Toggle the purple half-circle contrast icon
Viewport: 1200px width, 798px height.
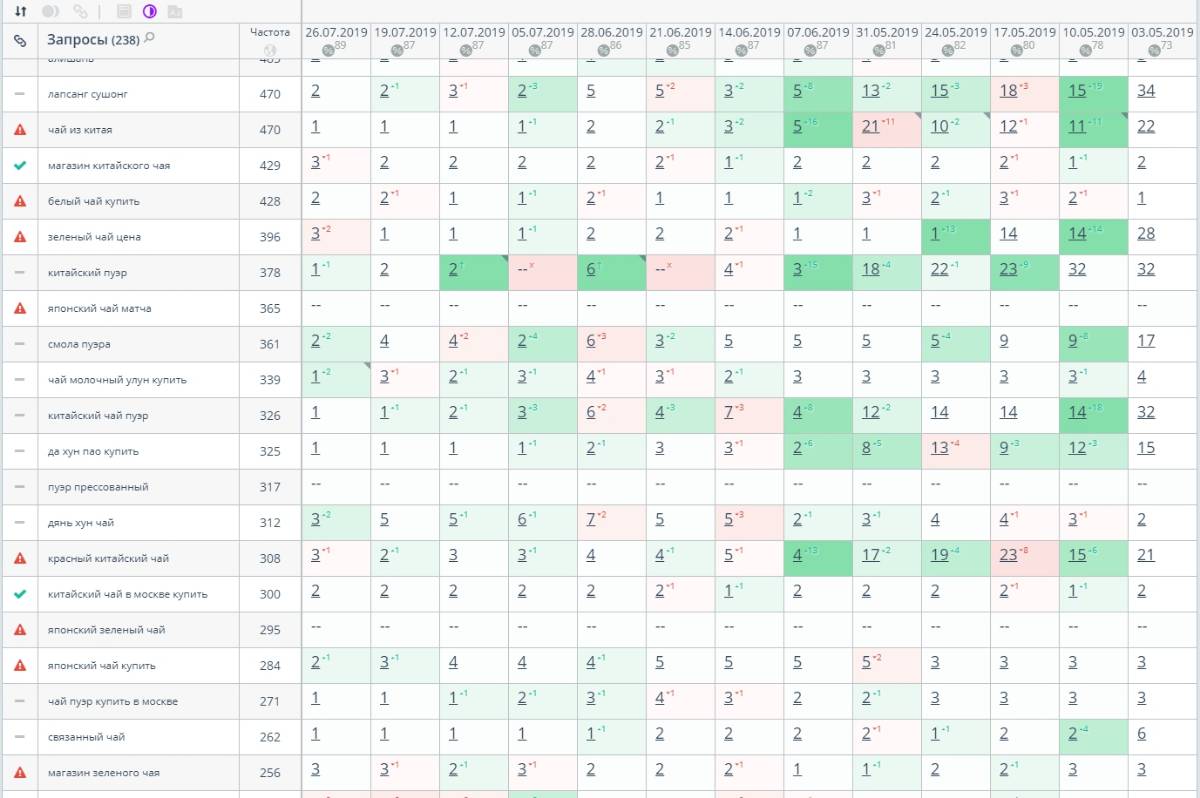coord(150,12)
